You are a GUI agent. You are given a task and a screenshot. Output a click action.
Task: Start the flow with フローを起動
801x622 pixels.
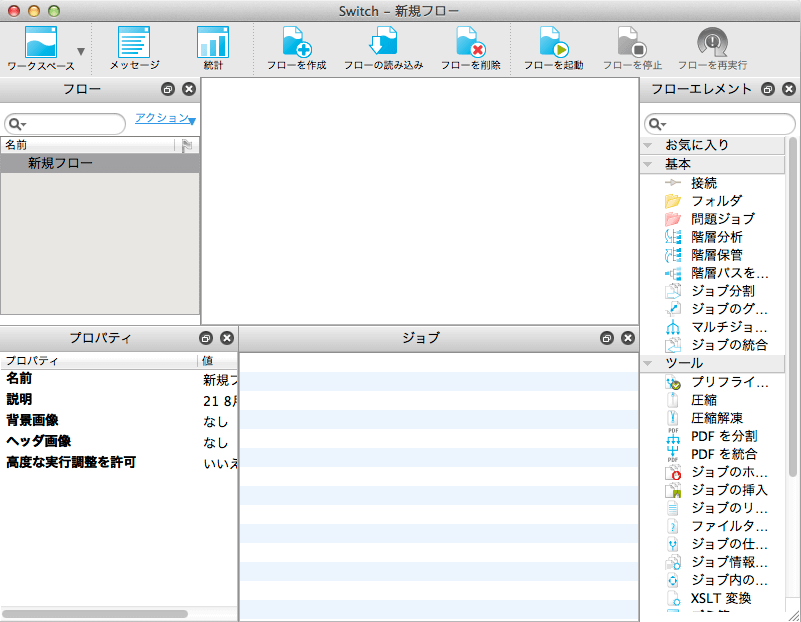coord(553,43)
